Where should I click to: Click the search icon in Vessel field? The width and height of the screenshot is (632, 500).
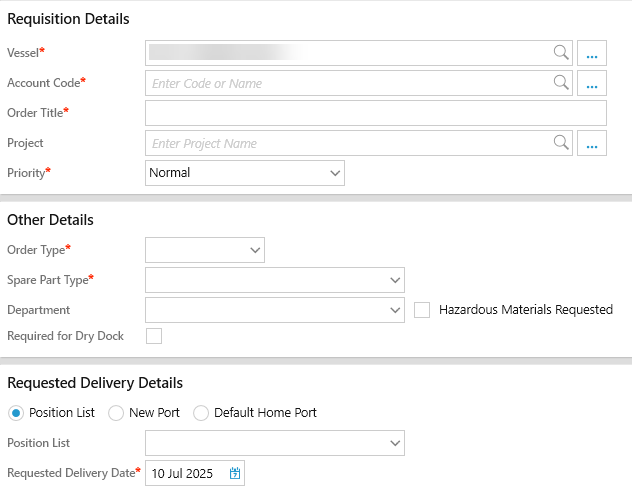click(562, 53)
